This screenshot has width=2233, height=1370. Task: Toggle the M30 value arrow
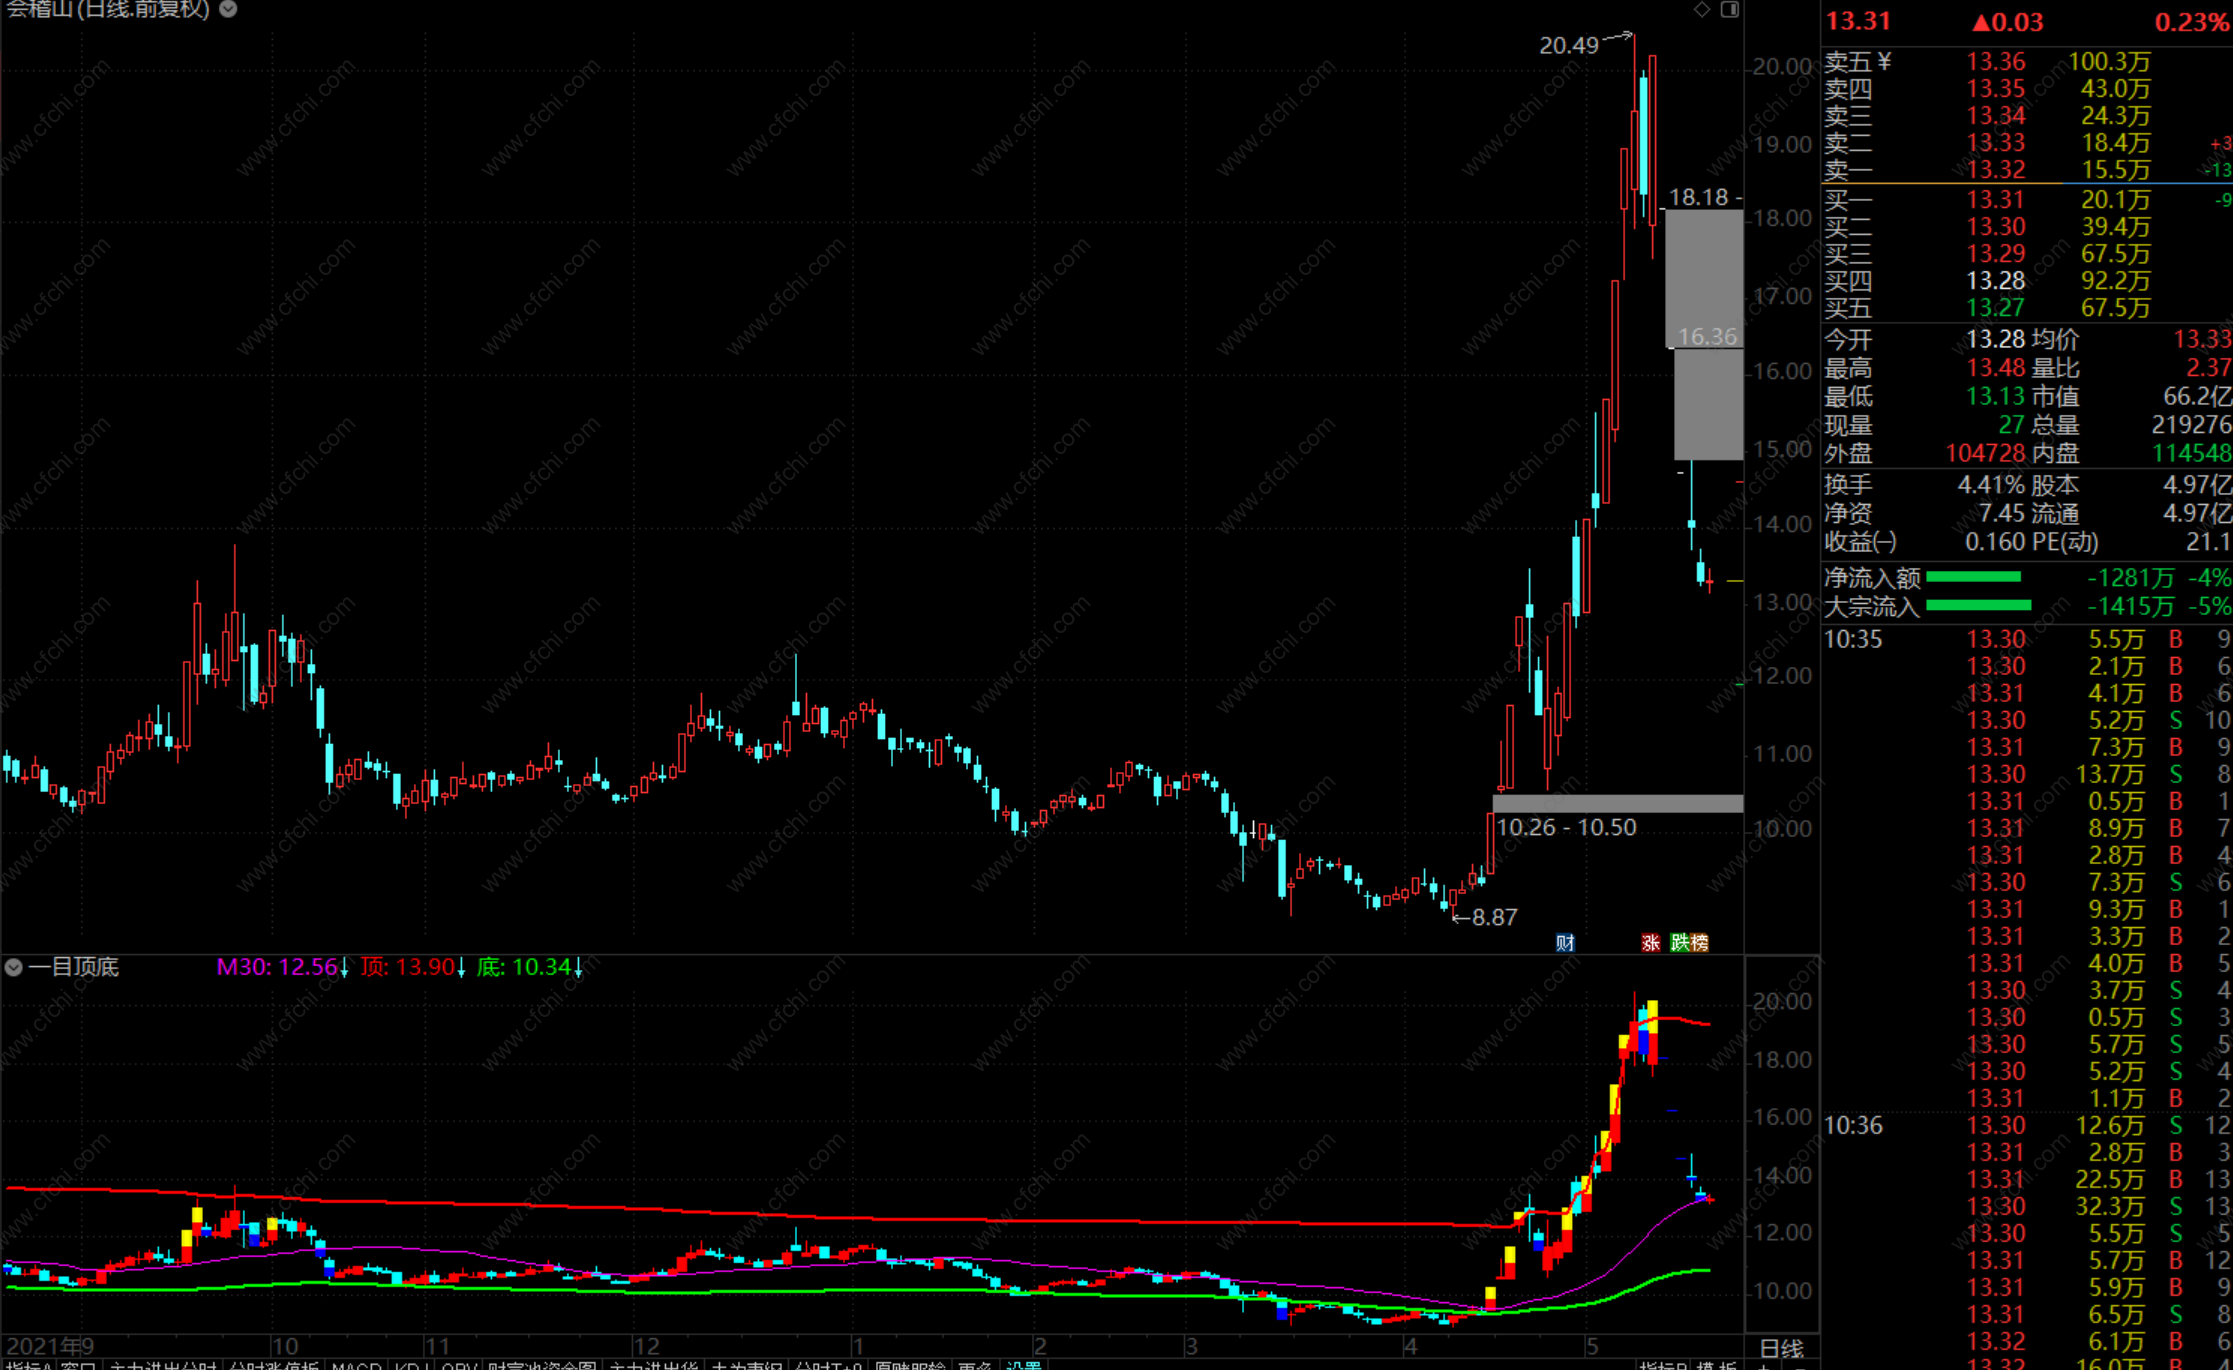point(344,967)
